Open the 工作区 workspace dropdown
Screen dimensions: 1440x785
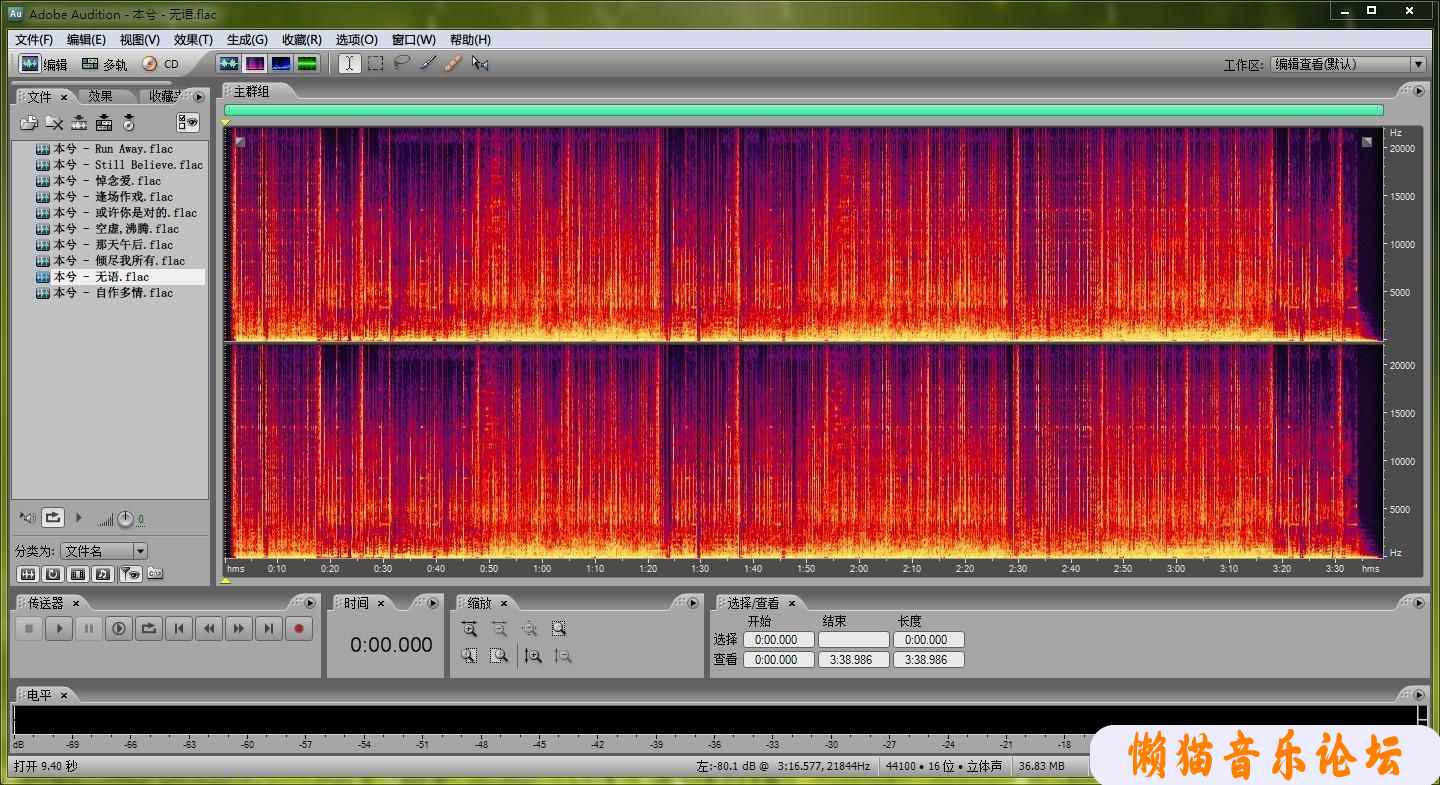click(1348, 64)
